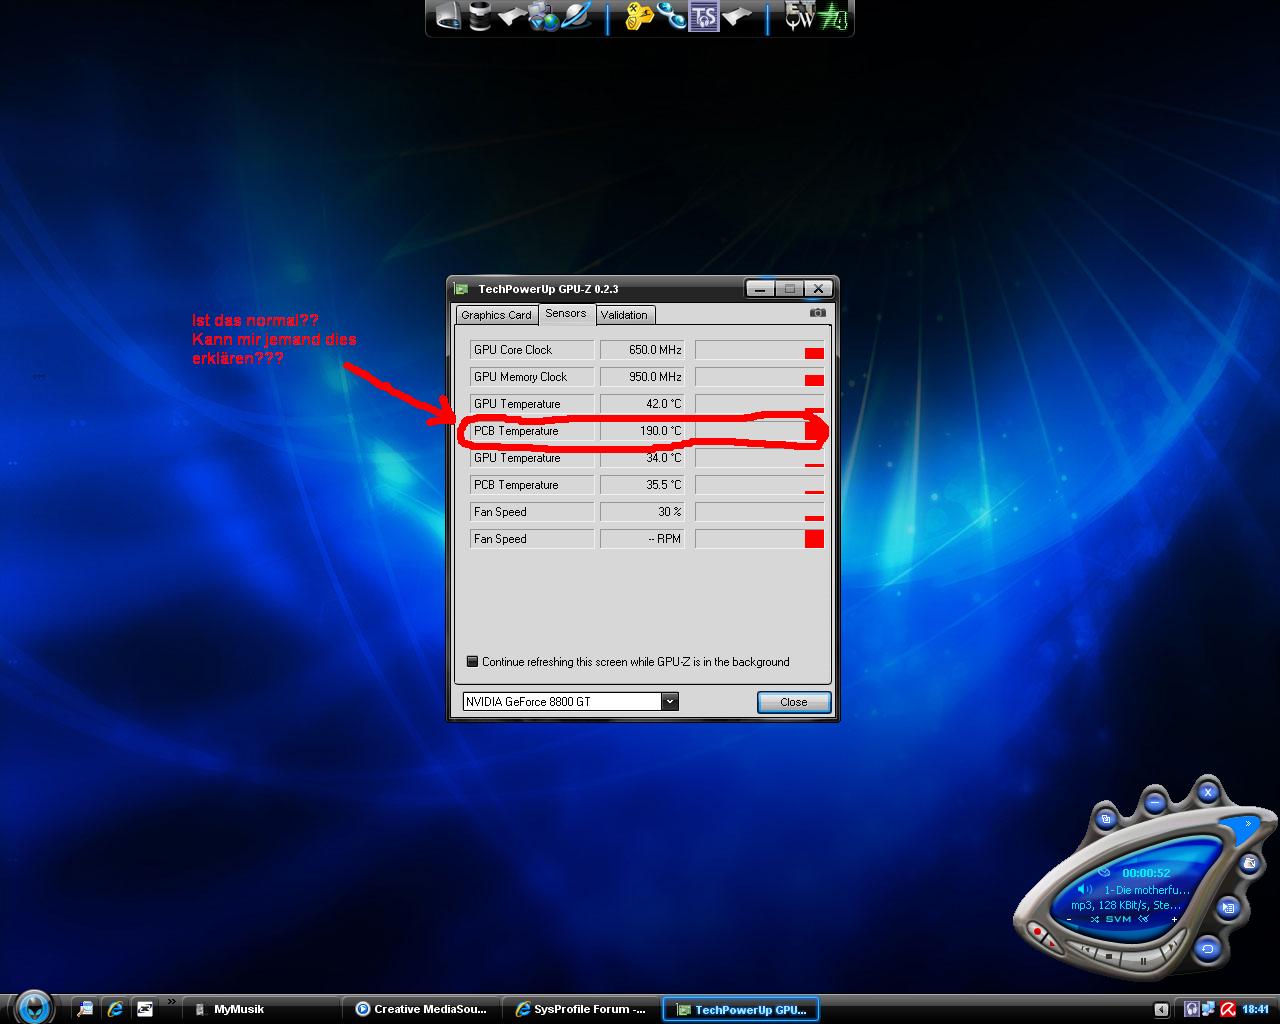Click the GPU Core Clock sensor graph
Screen dimensions: 1280x1024
[760, 350]
